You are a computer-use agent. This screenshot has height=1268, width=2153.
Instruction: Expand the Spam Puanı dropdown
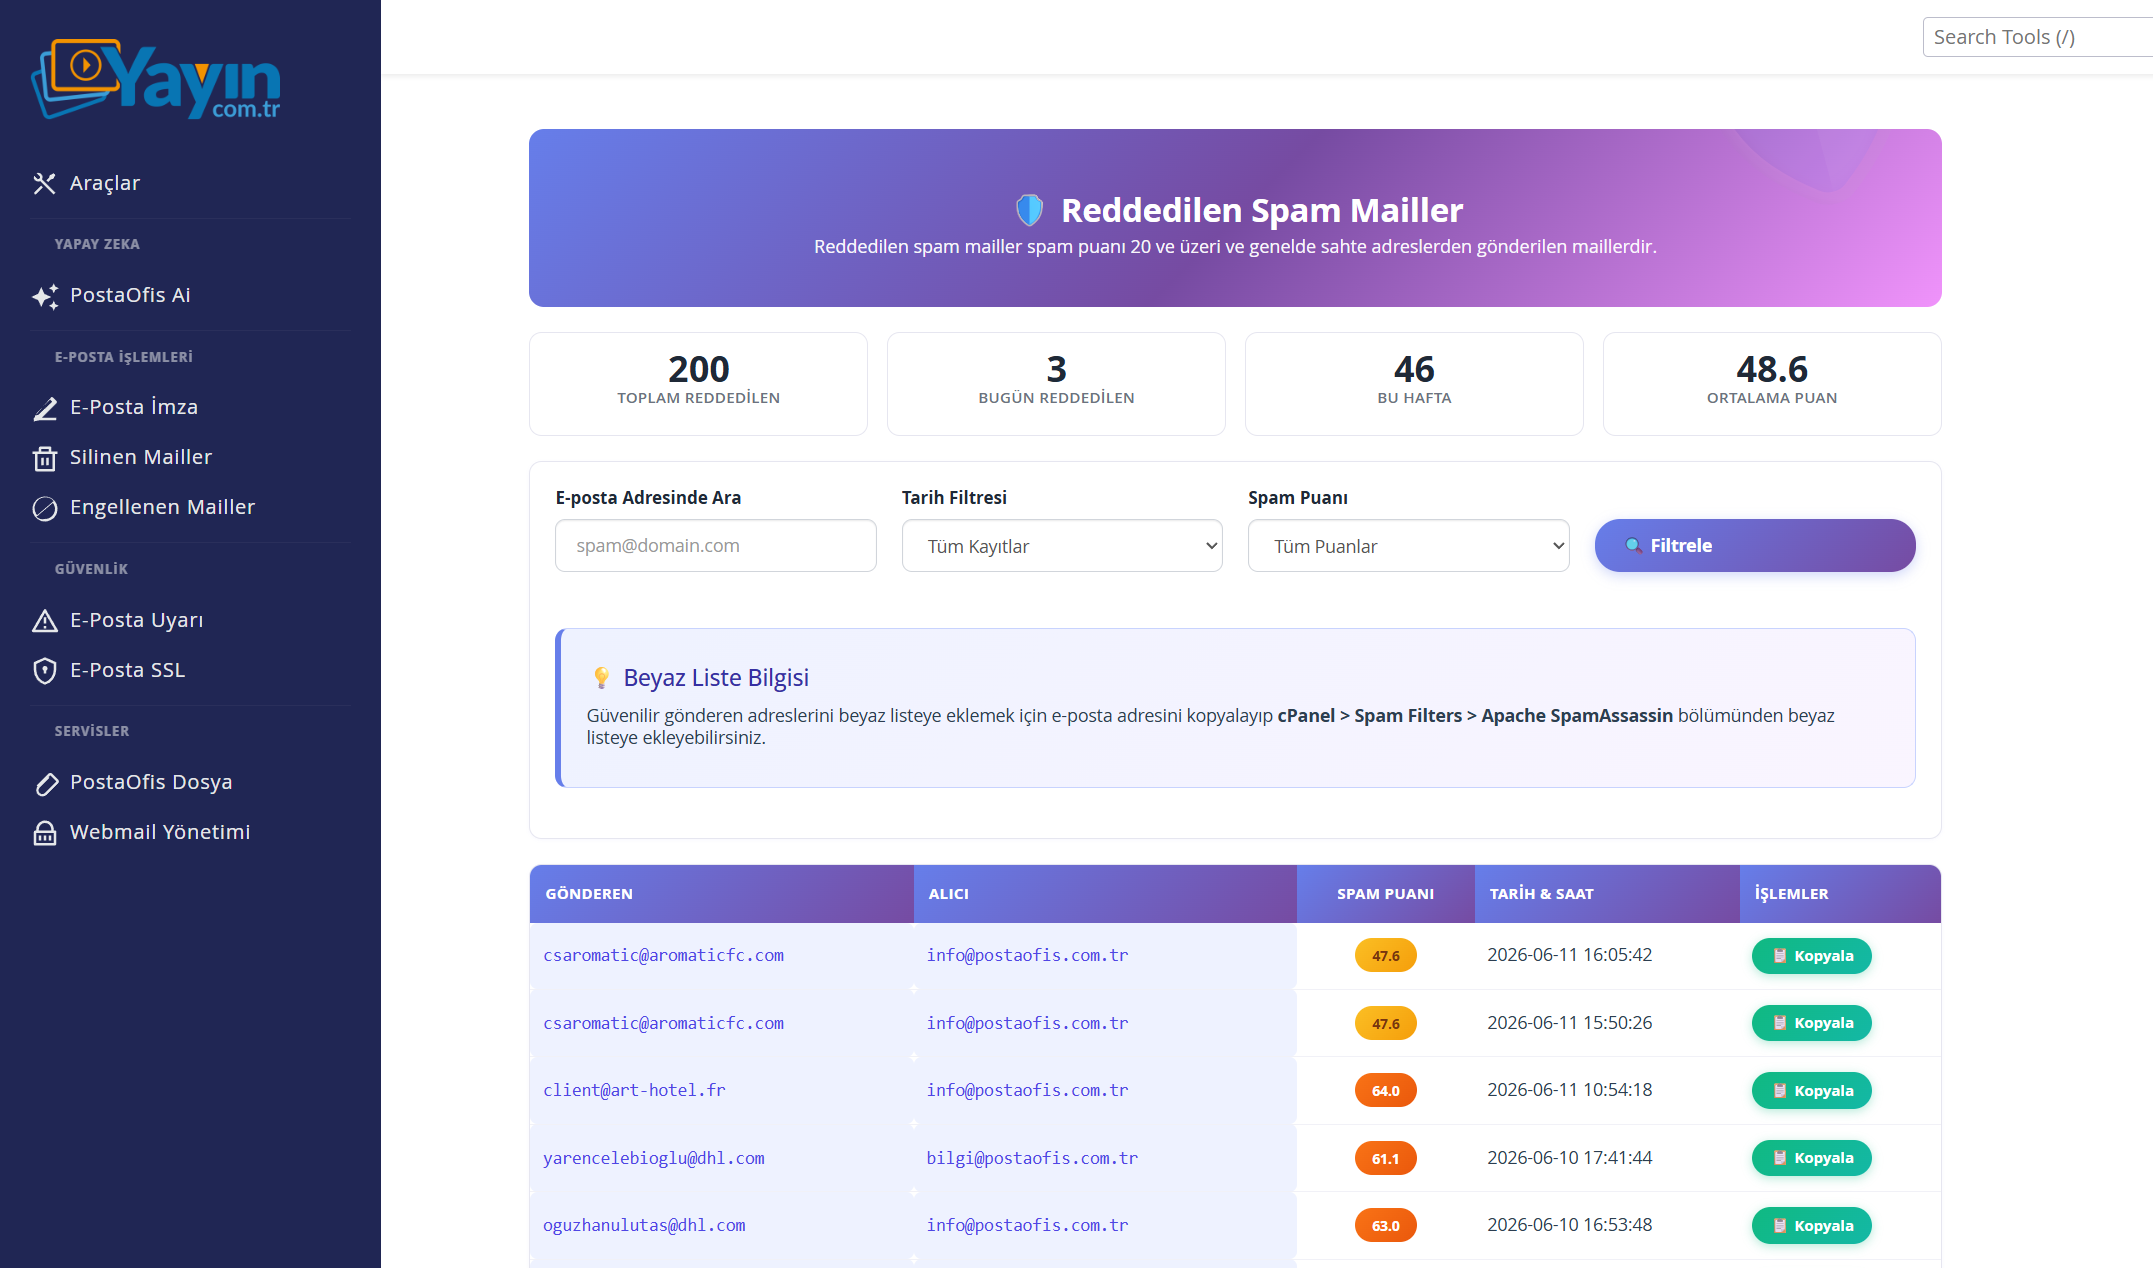[1408, 546]
